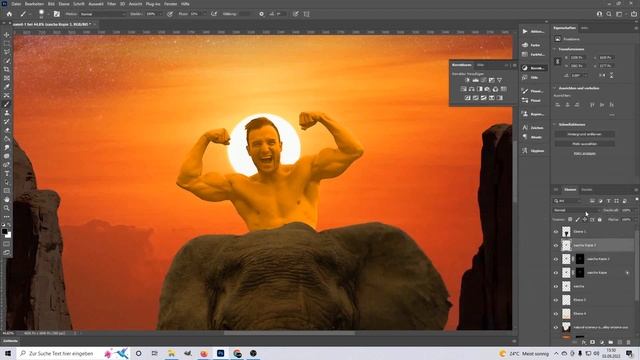Open Photoshop from the Windows taskbar

(x=220, y=353)
